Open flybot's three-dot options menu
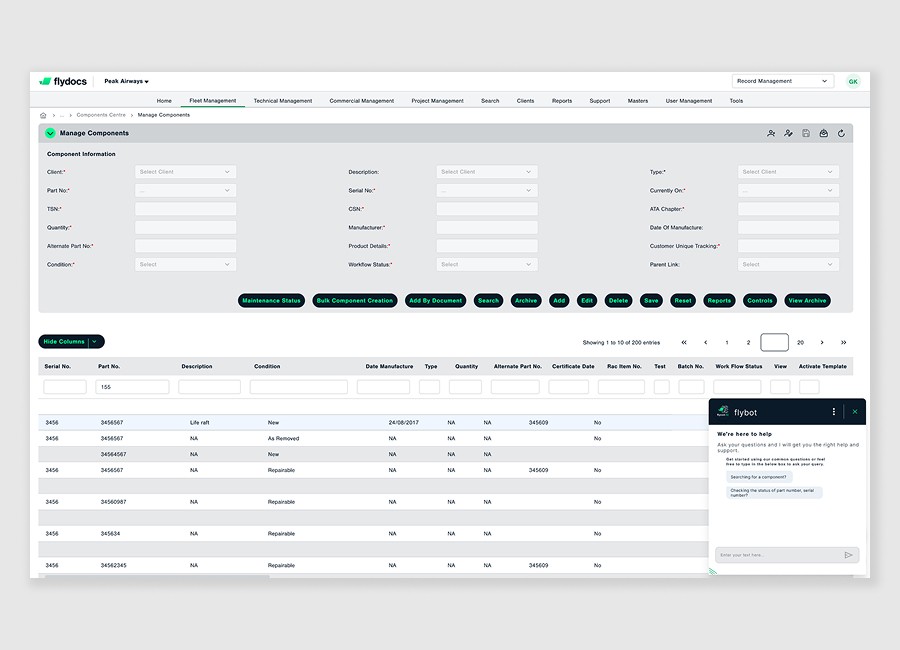Screen dimensions: 900x650 point(834,411)
